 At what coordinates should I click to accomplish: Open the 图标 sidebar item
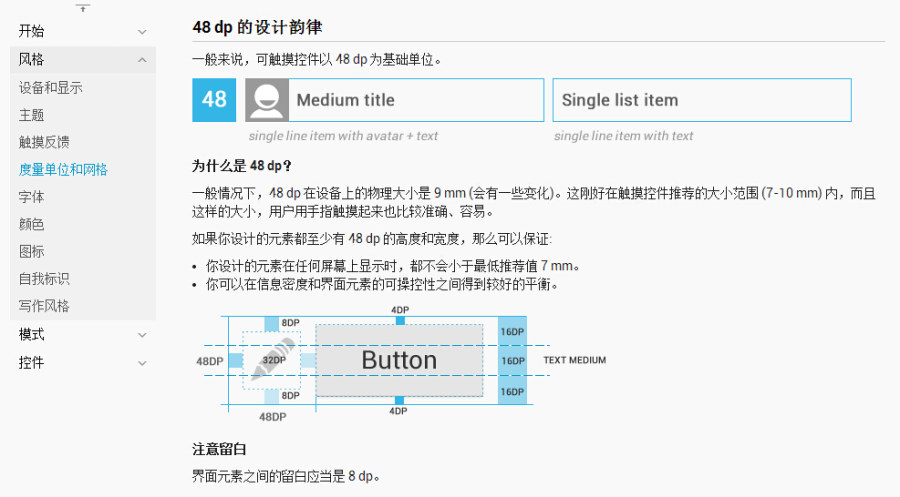[32, 251]
